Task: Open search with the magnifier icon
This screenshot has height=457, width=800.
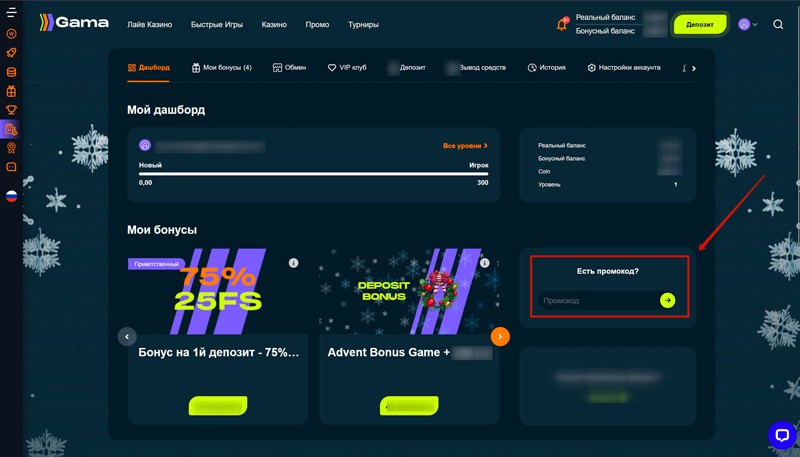Action: pyautogui.click(x=778, y=24)
